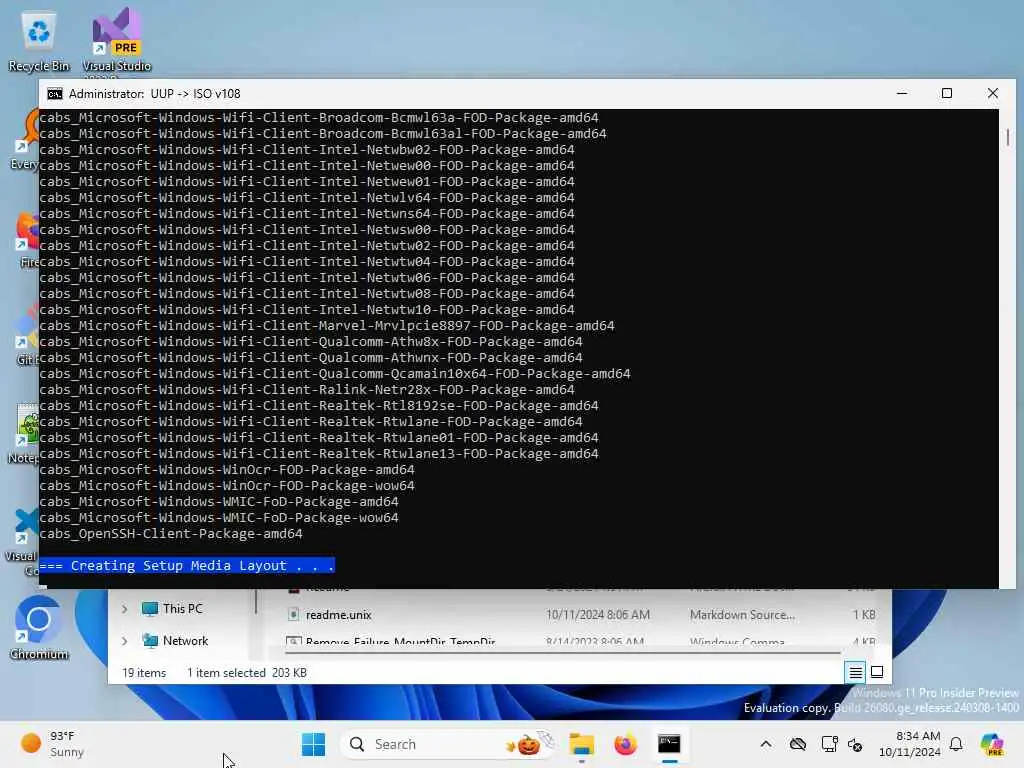Click the magnifier icon in Search box
Screen dimensions: 1024x768
357,744
